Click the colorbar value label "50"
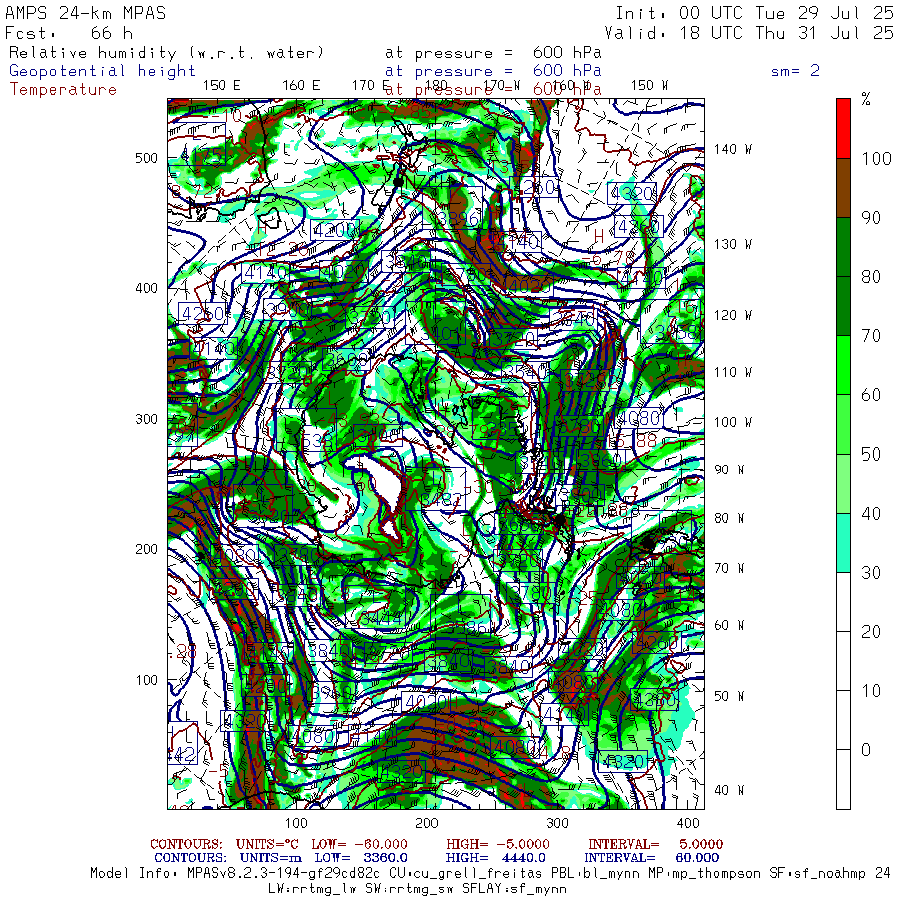The height and width of the screenshot is (900, 900). click(871, 455)
